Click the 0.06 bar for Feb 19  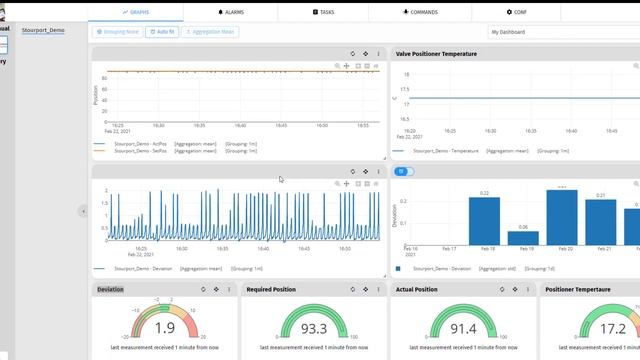(523, 238)
